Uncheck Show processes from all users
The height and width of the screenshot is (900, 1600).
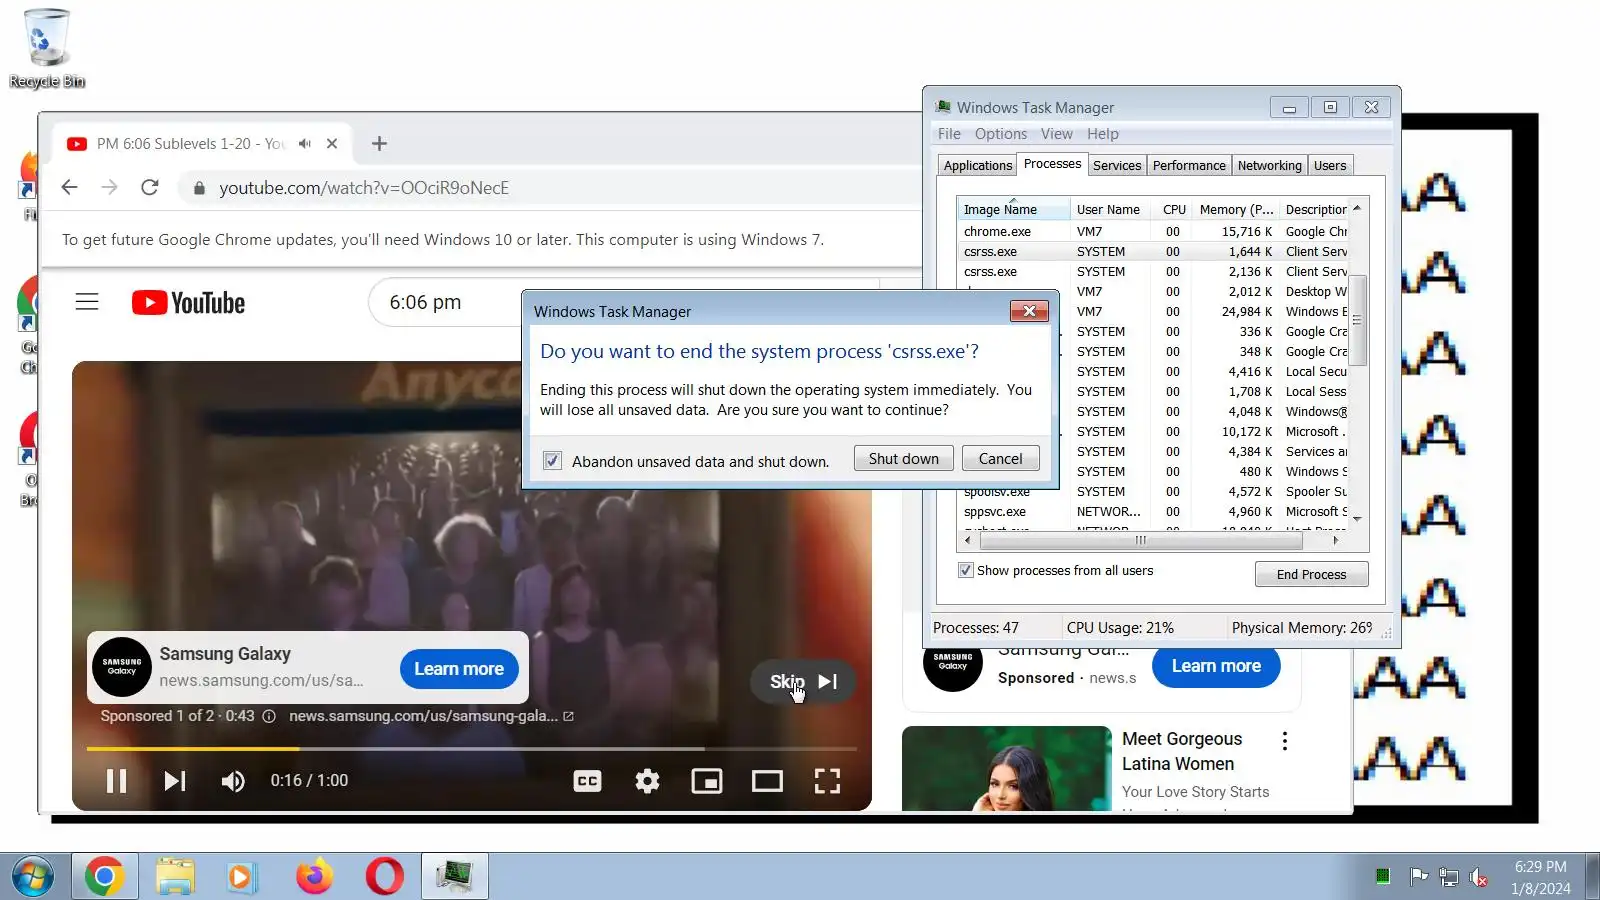point(966,571)
